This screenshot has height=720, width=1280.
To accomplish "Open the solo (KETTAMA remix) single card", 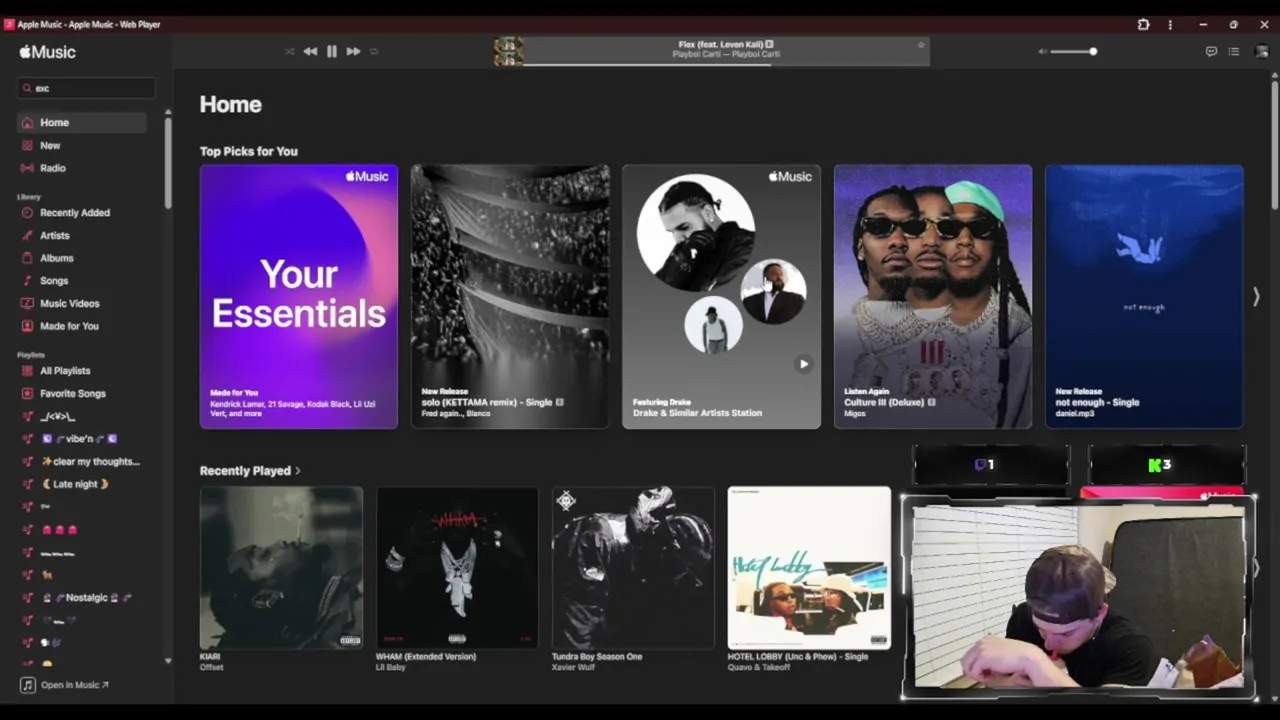I will (510, 297).
